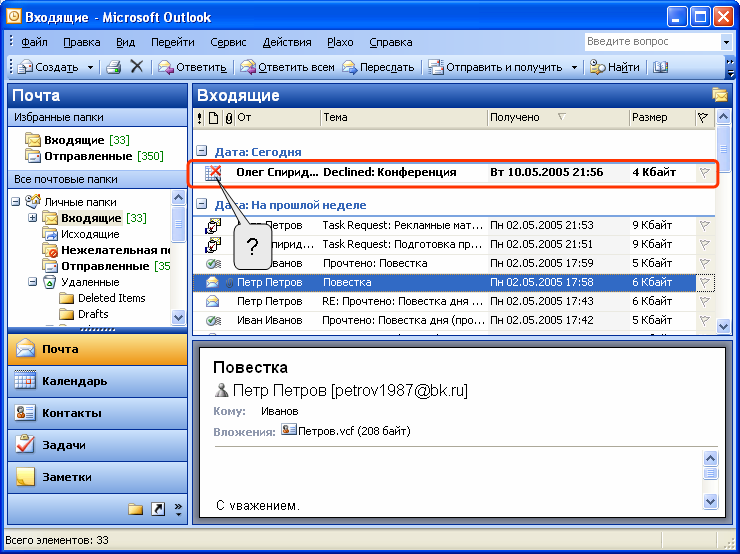This screenshot has height=554, width=740.
Task: Click the Delete X icon in toolbar
Action: tap(136, 67)
